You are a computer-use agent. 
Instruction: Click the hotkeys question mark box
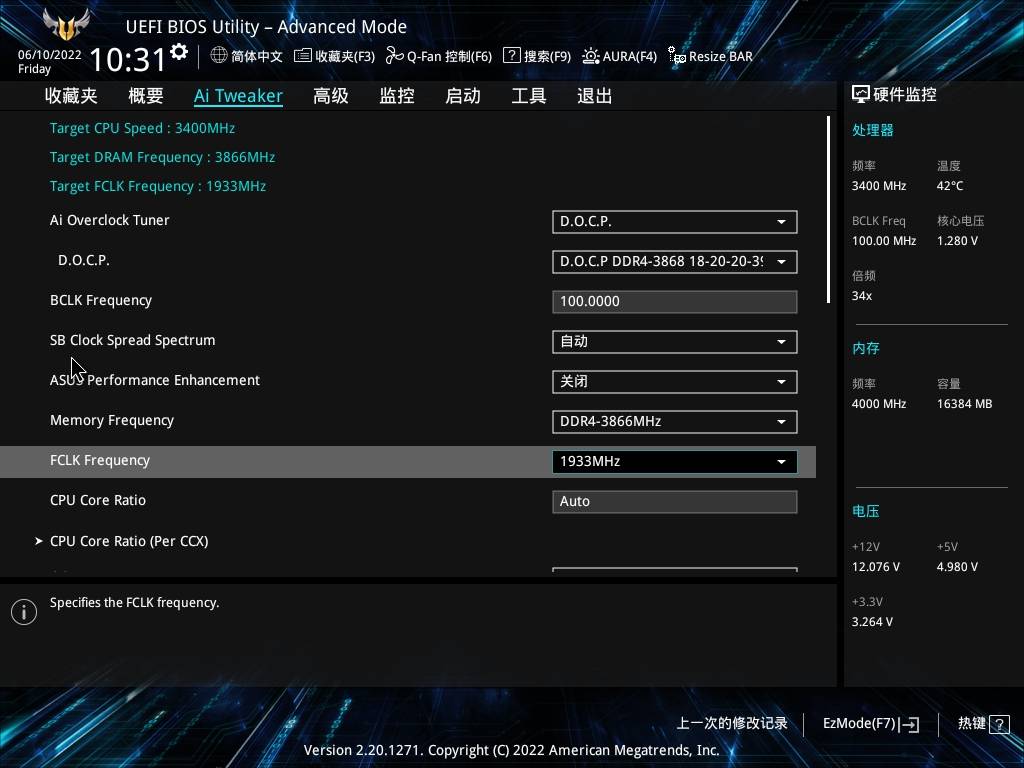point(999,724)
